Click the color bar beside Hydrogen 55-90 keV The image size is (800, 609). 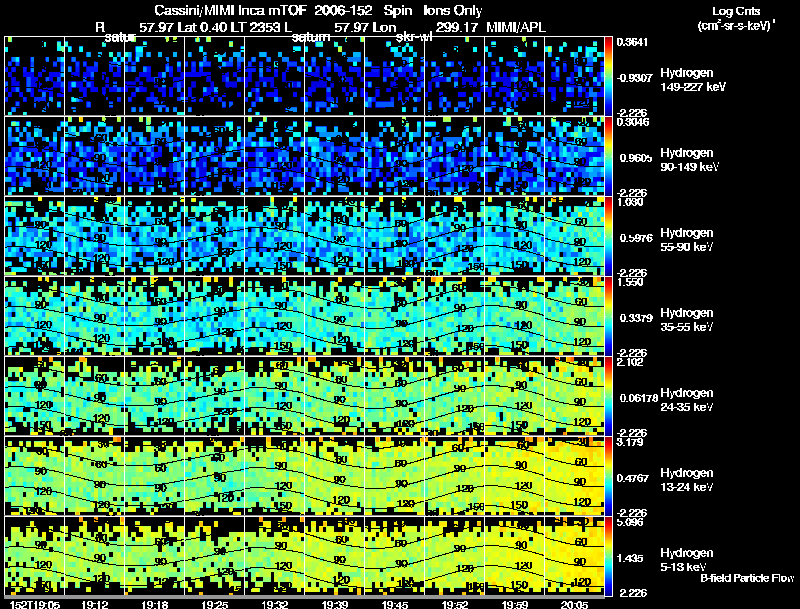[x=608, y=236]
